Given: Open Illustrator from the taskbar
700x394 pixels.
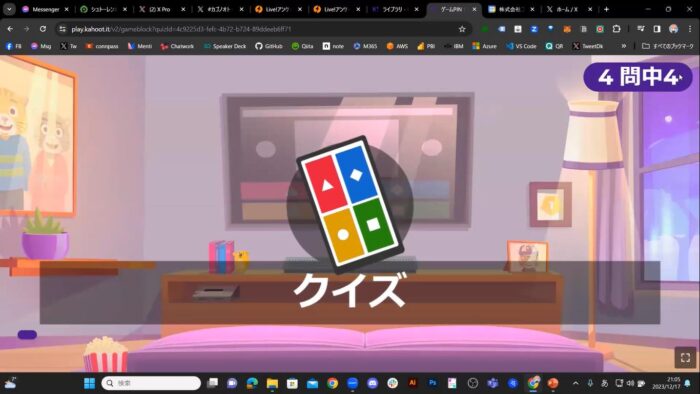Looking at the screenshot, I should coord(412,383).
